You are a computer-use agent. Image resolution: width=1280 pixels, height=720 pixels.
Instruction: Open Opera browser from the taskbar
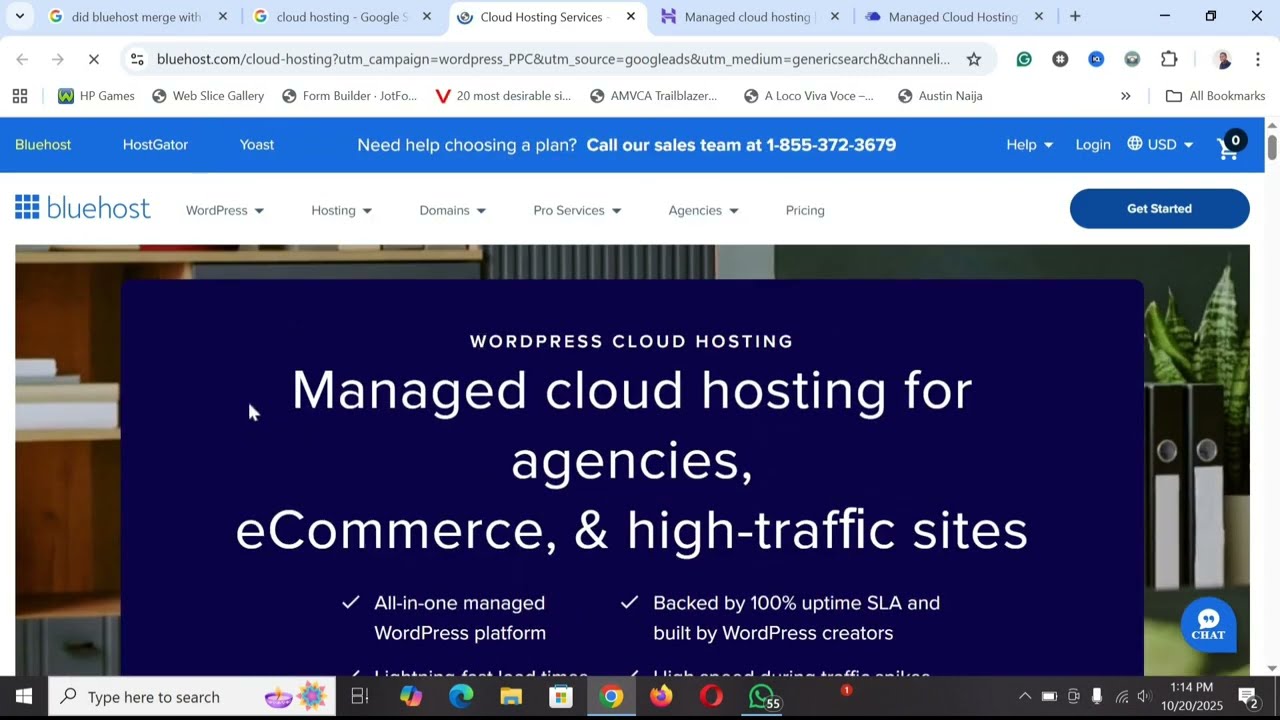coord(711,696)
